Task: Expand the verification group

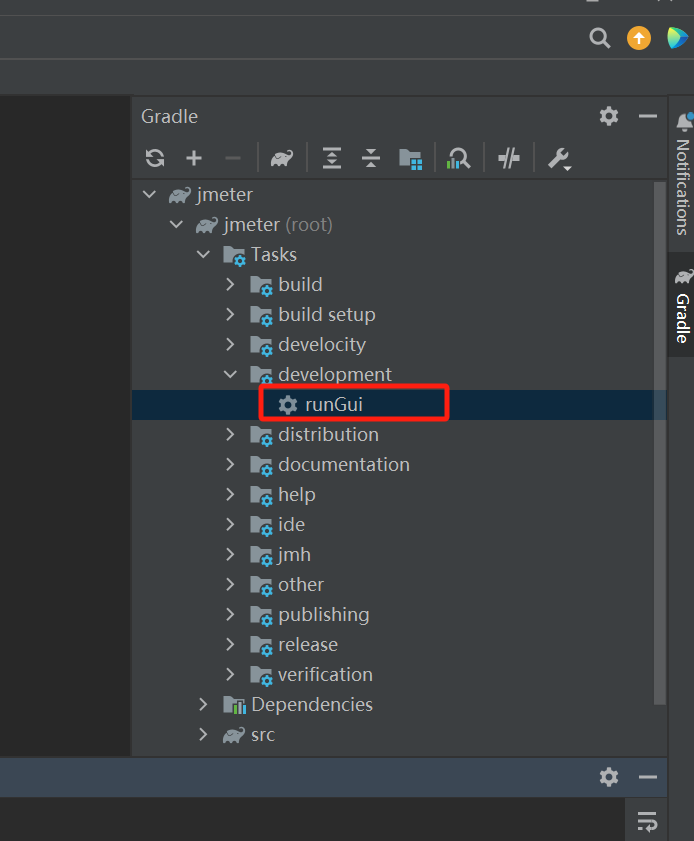Action: 230,675
